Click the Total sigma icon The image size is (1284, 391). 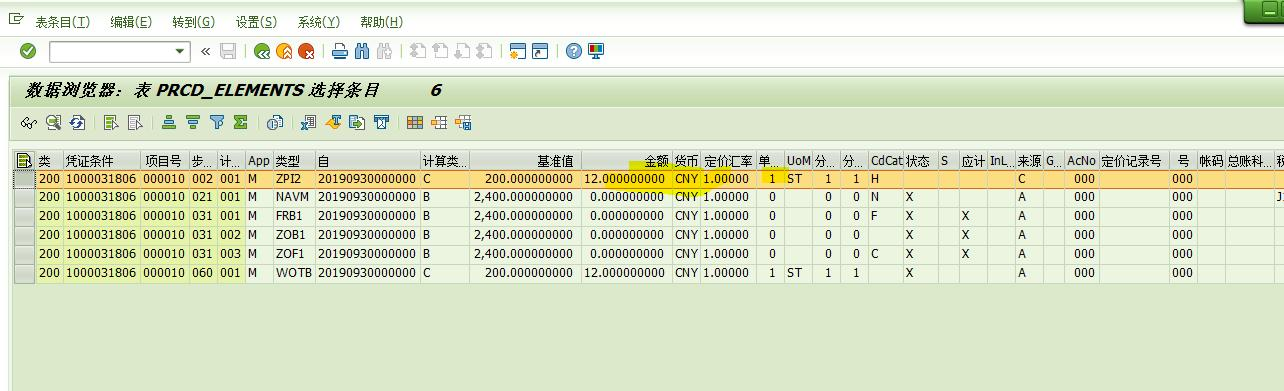(x=241, y=122)
